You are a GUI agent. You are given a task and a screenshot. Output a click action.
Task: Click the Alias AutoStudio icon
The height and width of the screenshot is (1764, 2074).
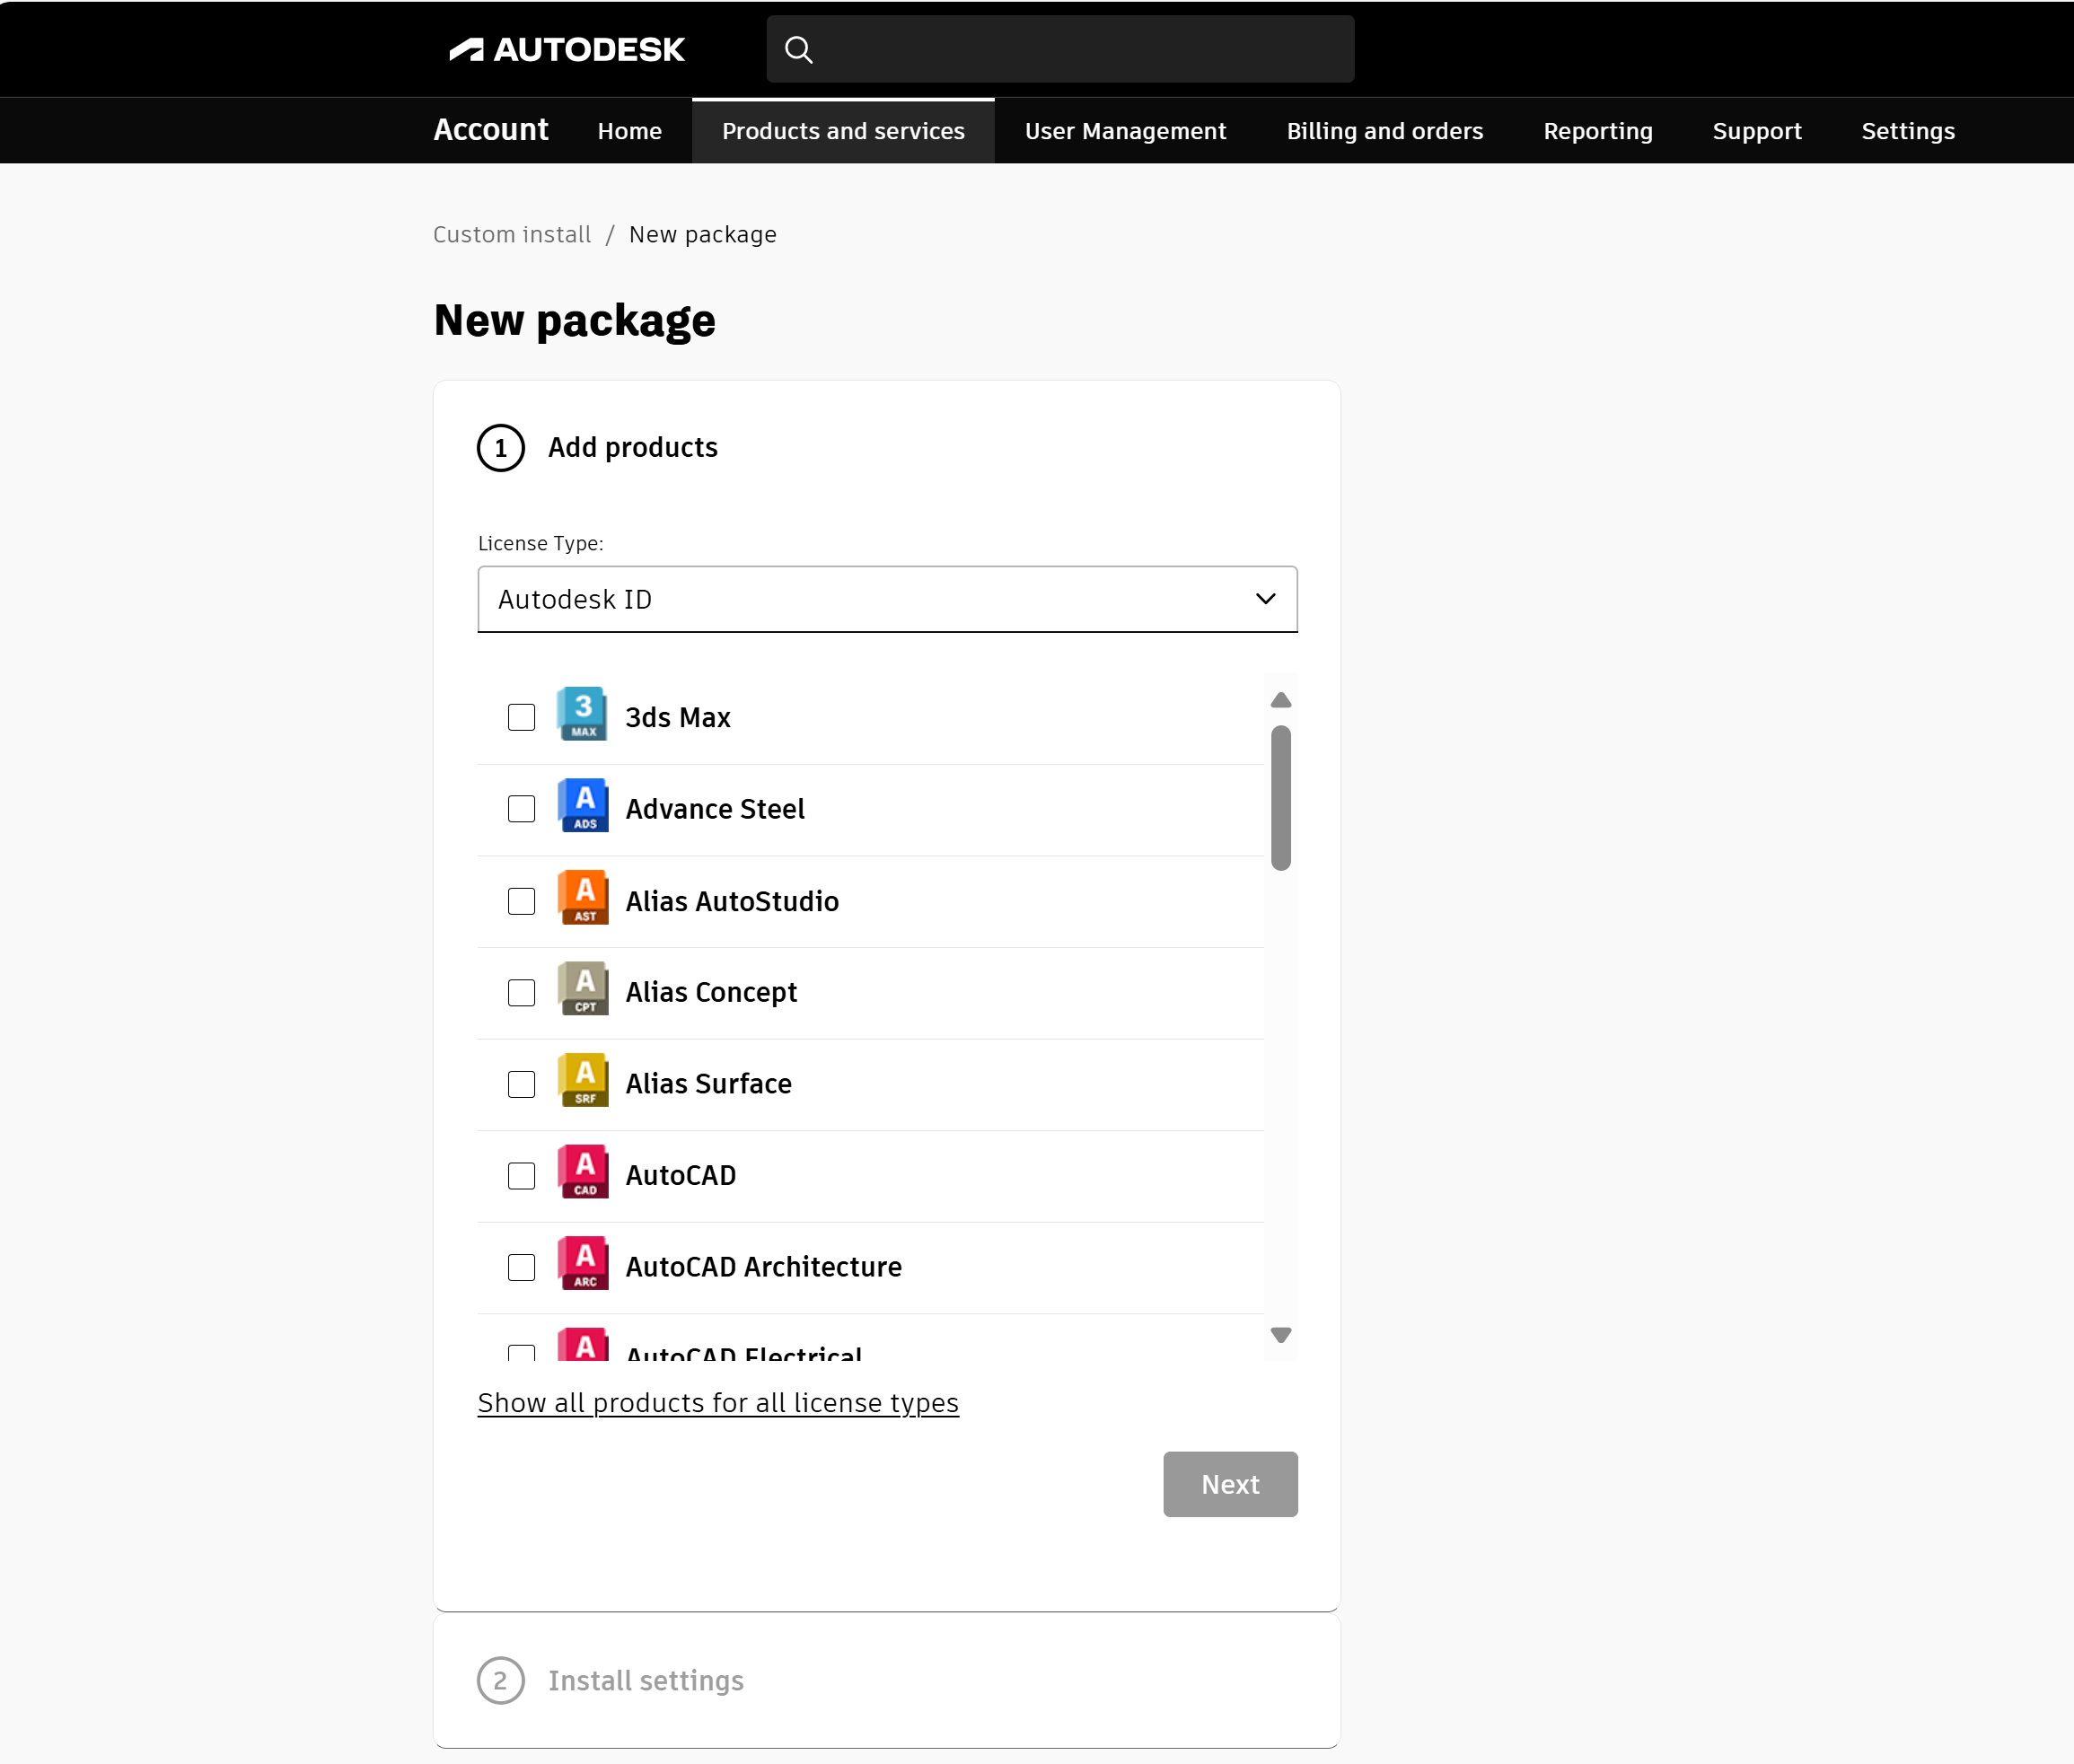pos(583,898)
